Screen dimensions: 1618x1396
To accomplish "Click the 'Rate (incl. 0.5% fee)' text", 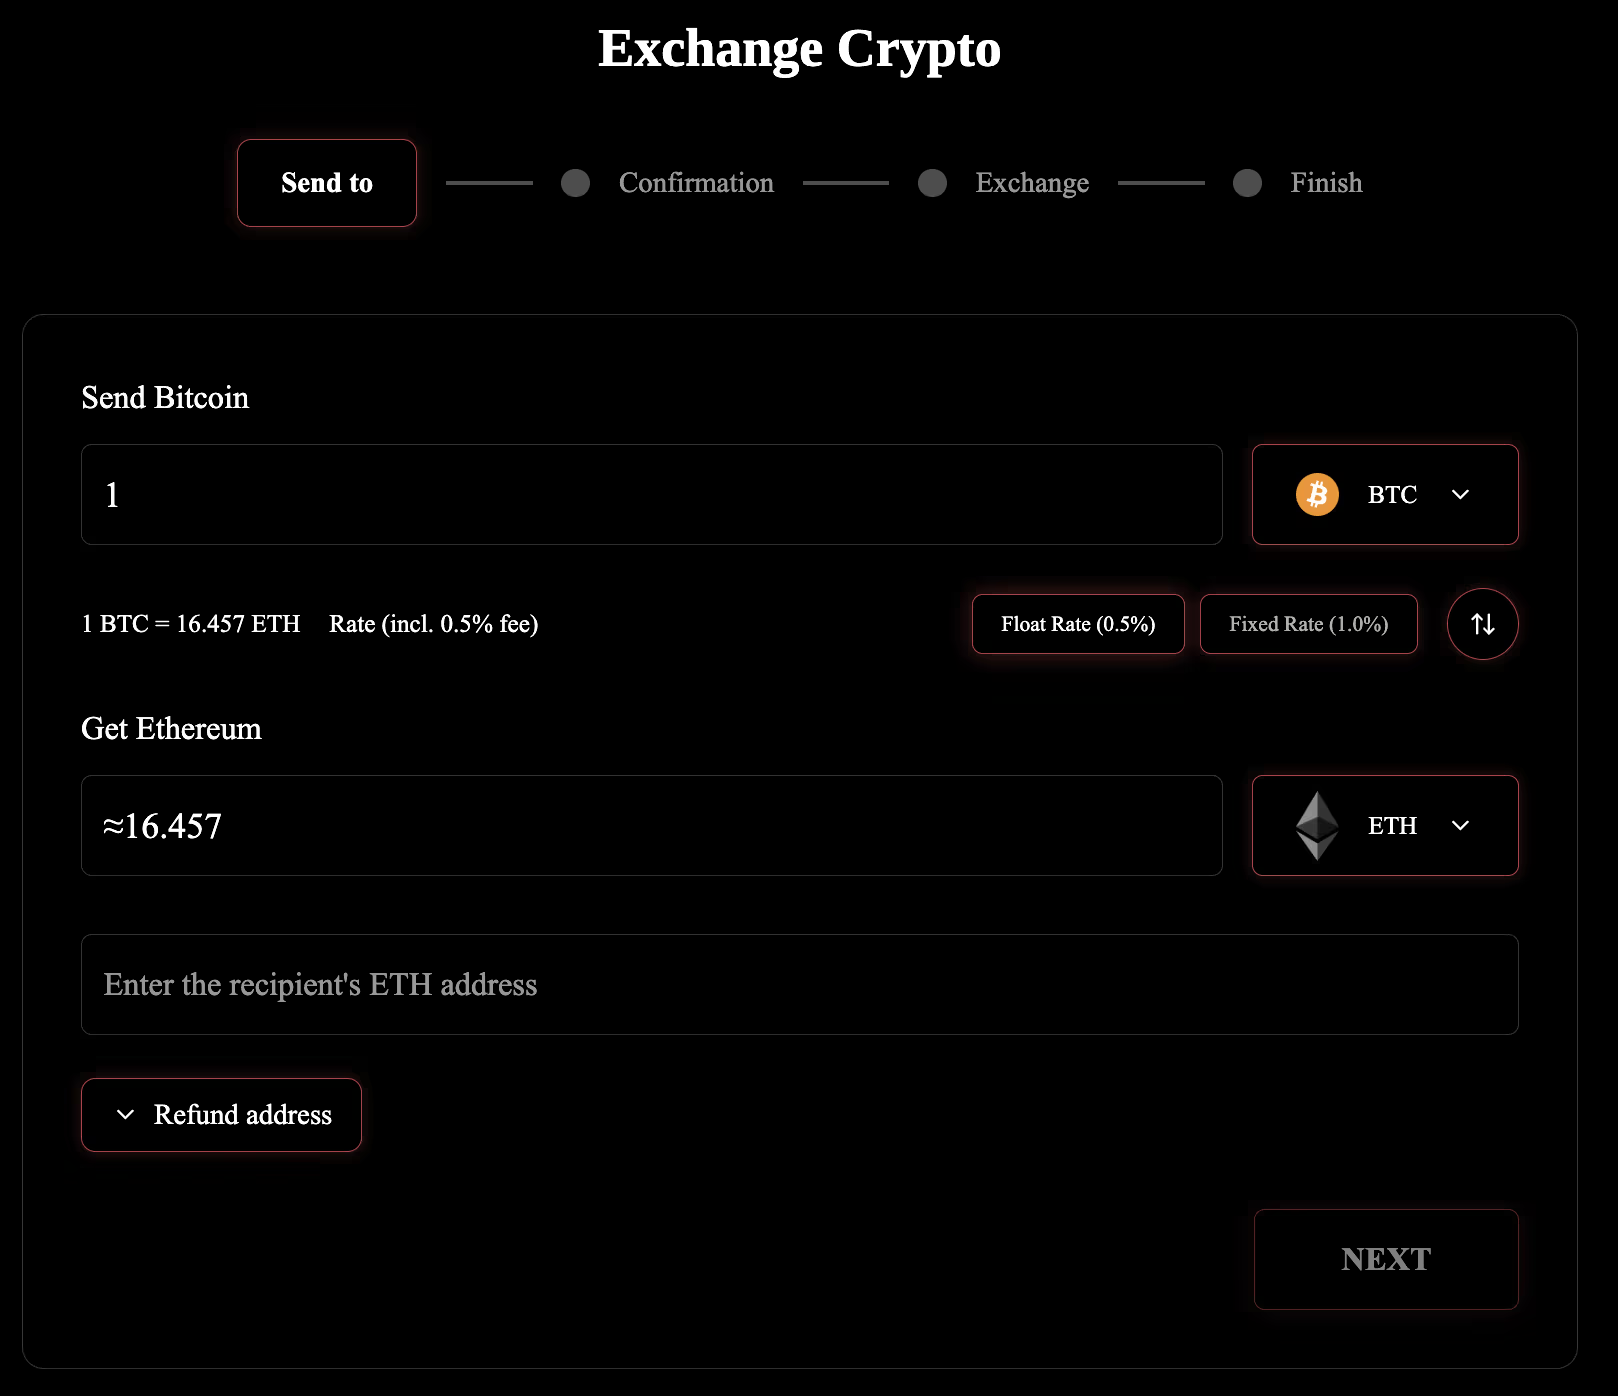I will click(x=434, y=624).
